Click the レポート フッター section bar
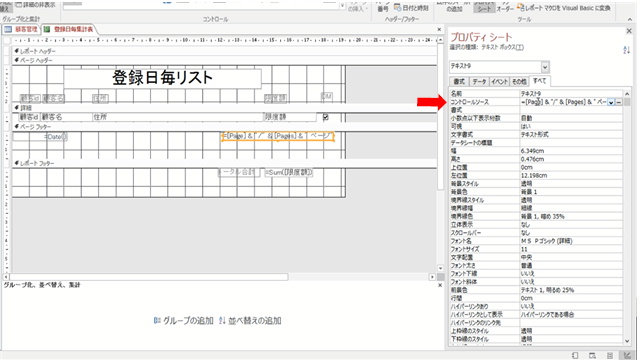 coord(224,163)
